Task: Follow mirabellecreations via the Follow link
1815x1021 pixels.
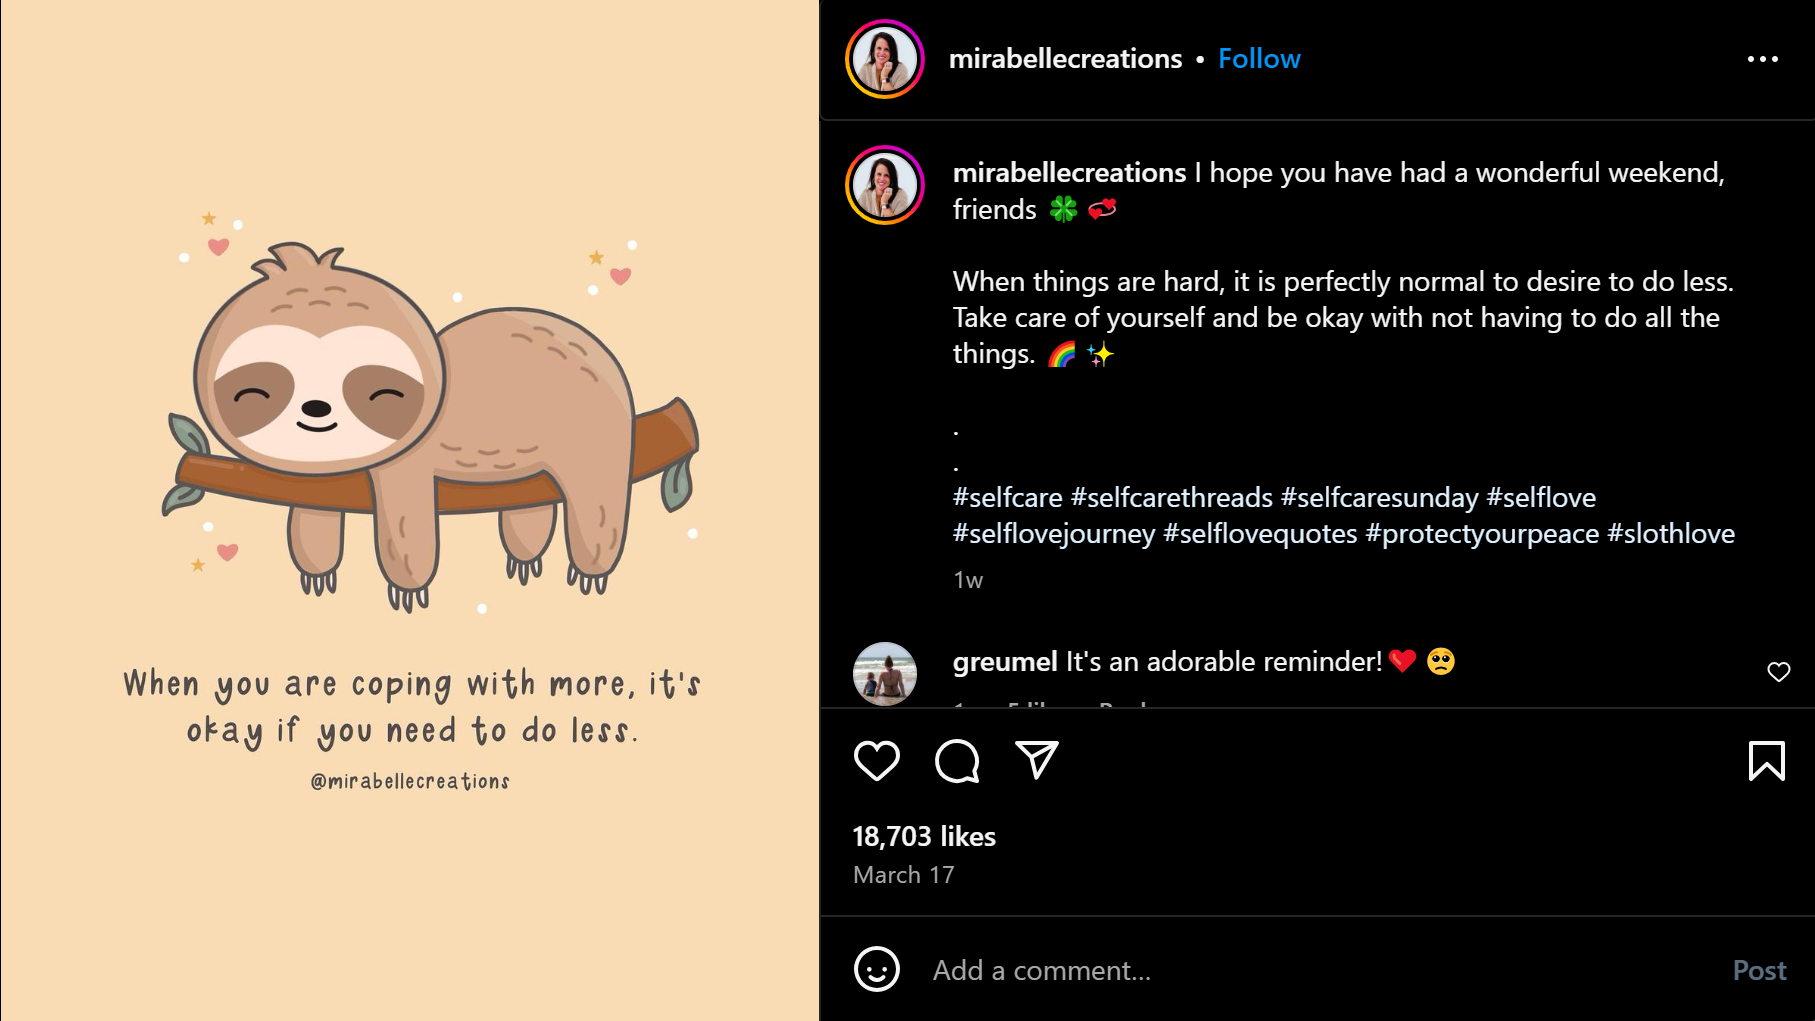Action: click(1258, 59)
